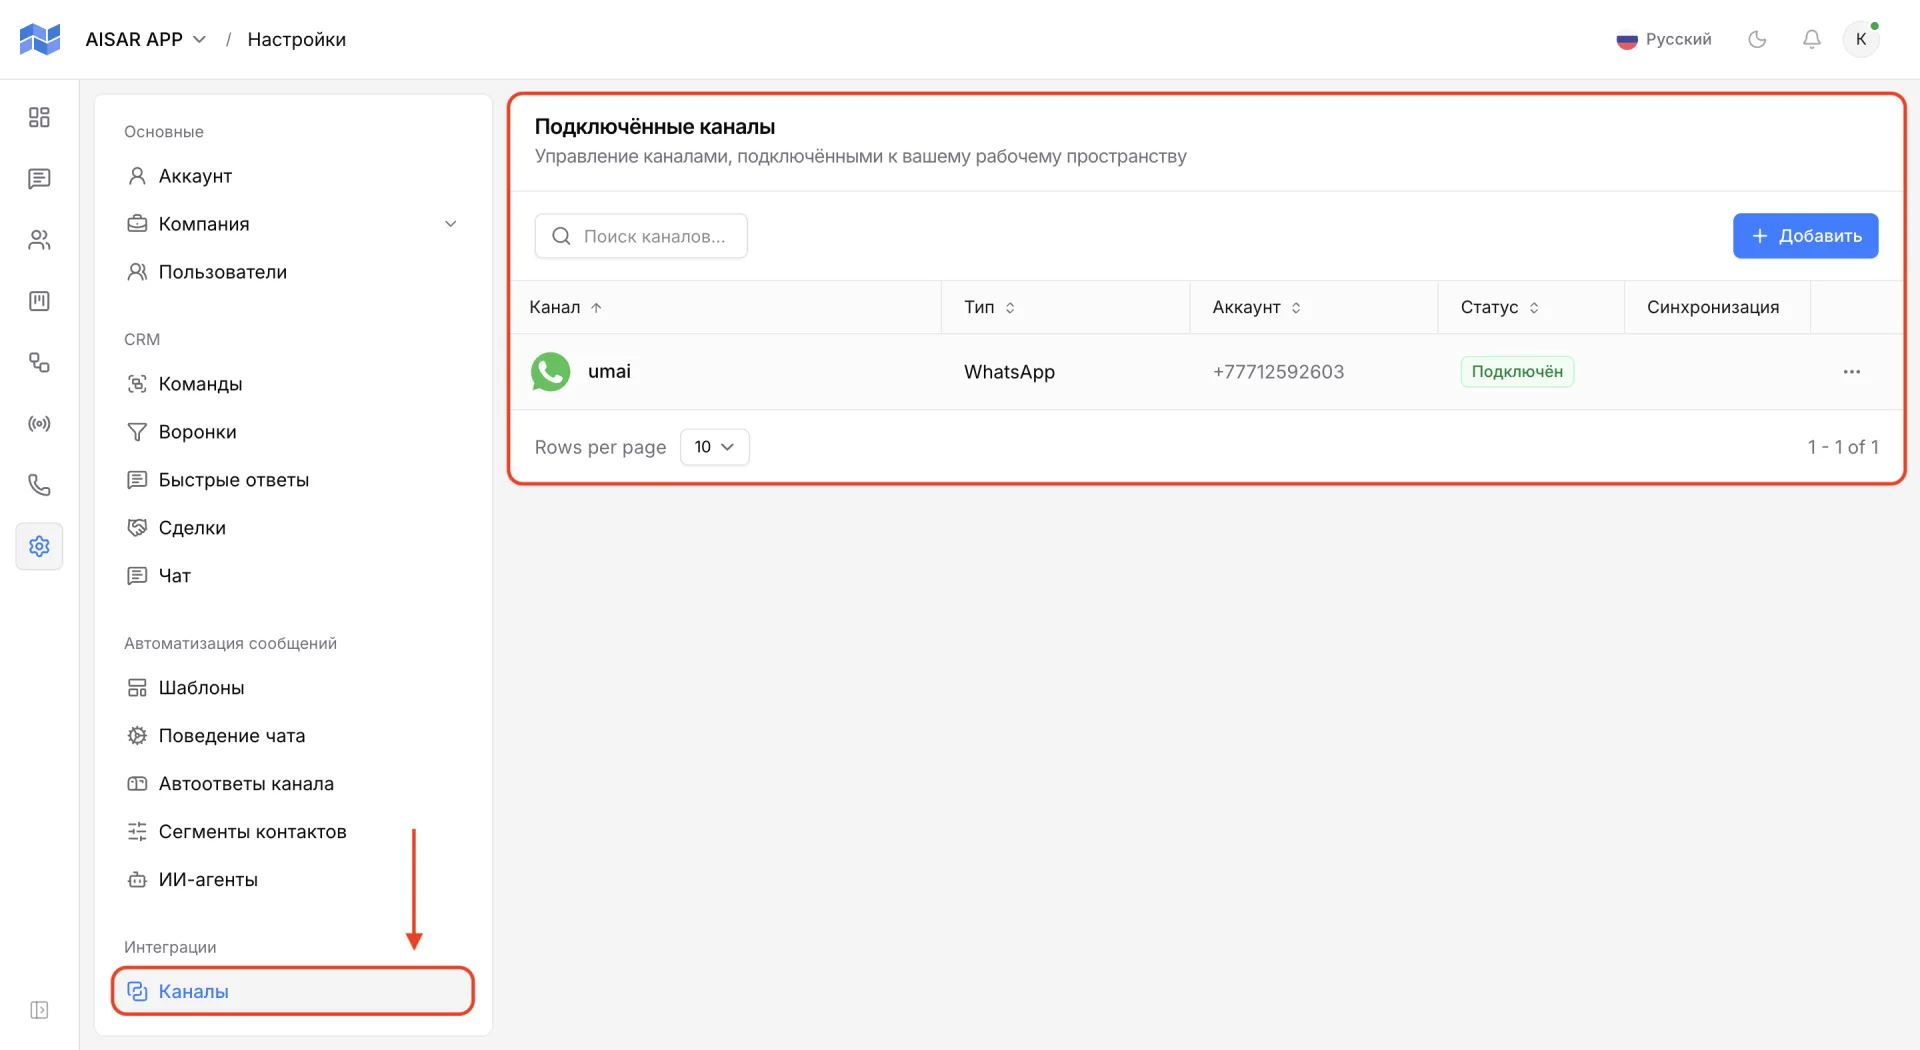Select Каналы under Интеграции

pyautogui.click(x=293, y=991)
